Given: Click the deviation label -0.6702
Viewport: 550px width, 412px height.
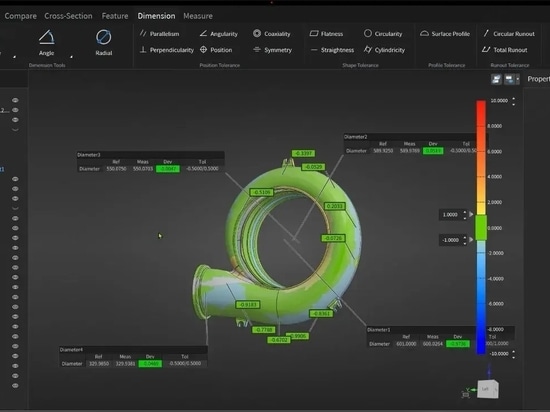Looking at the screenshot, I should pyautogui.click(x=279, y=340).
